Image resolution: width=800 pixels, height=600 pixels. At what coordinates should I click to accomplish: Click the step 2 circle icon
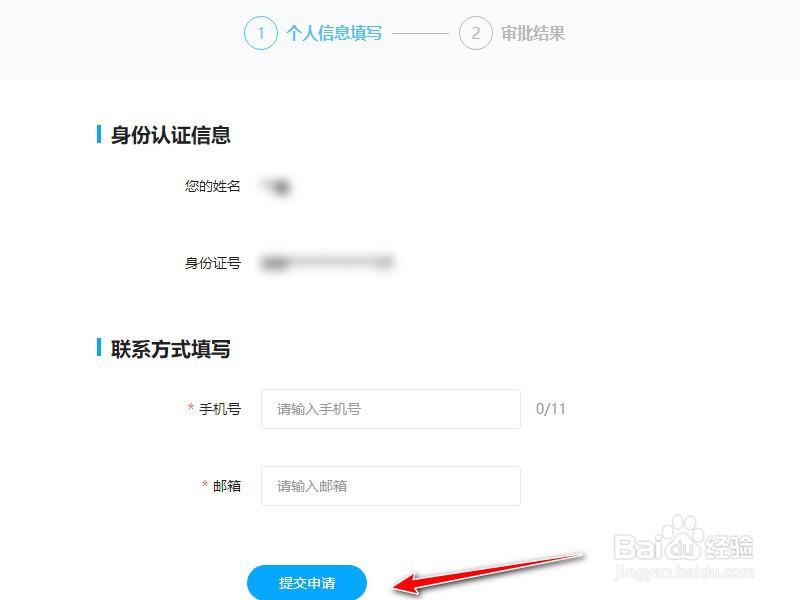pos(476,33)
